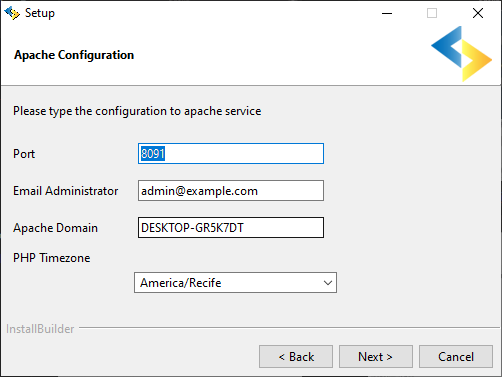Click the Email Administrator text field

point(231,191)
